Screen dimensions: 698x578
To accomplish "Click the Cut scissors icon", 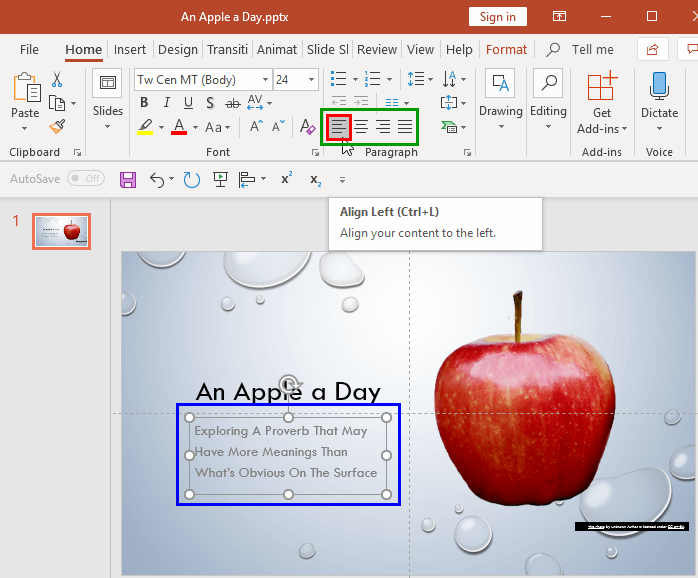I will tap(57, 80).
